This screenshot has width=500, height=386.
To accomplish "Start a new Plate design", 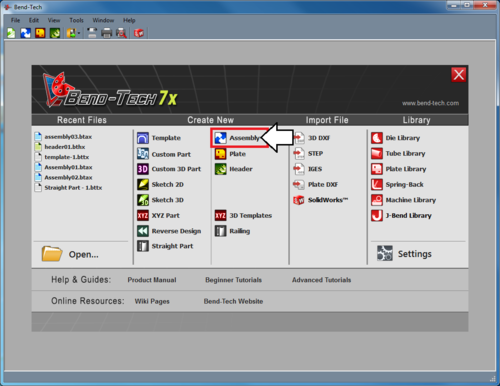I will (220, 154).
